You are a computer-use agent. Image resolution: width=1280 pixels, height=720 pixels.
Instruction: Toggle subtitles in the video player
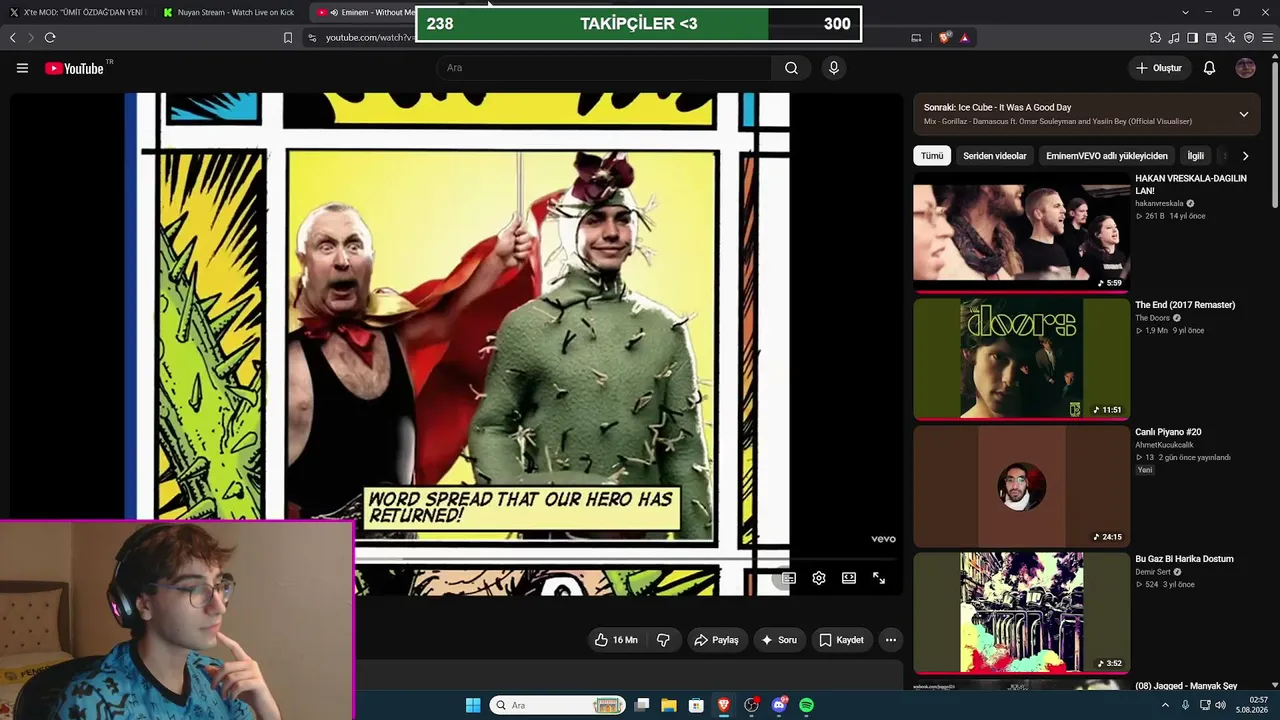click(789, 578)
